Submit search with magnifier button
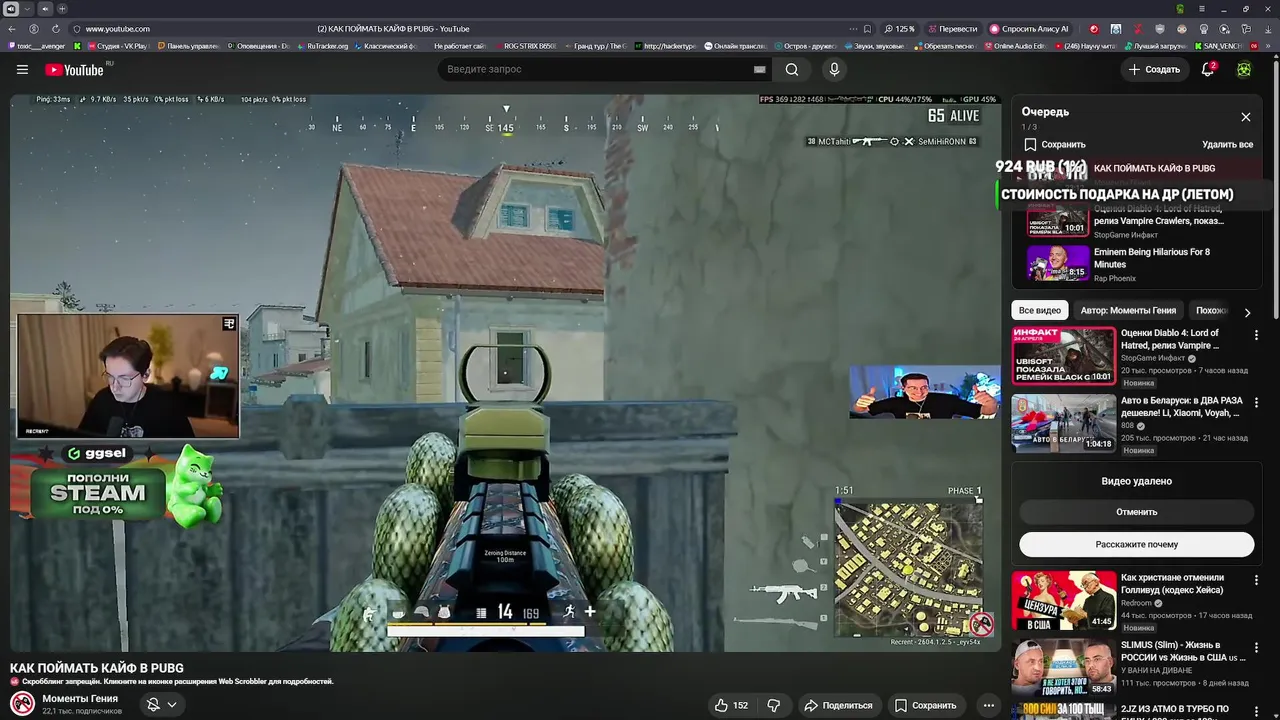Viewport: 1280px width, 720px height. click(x=792, y=69)
